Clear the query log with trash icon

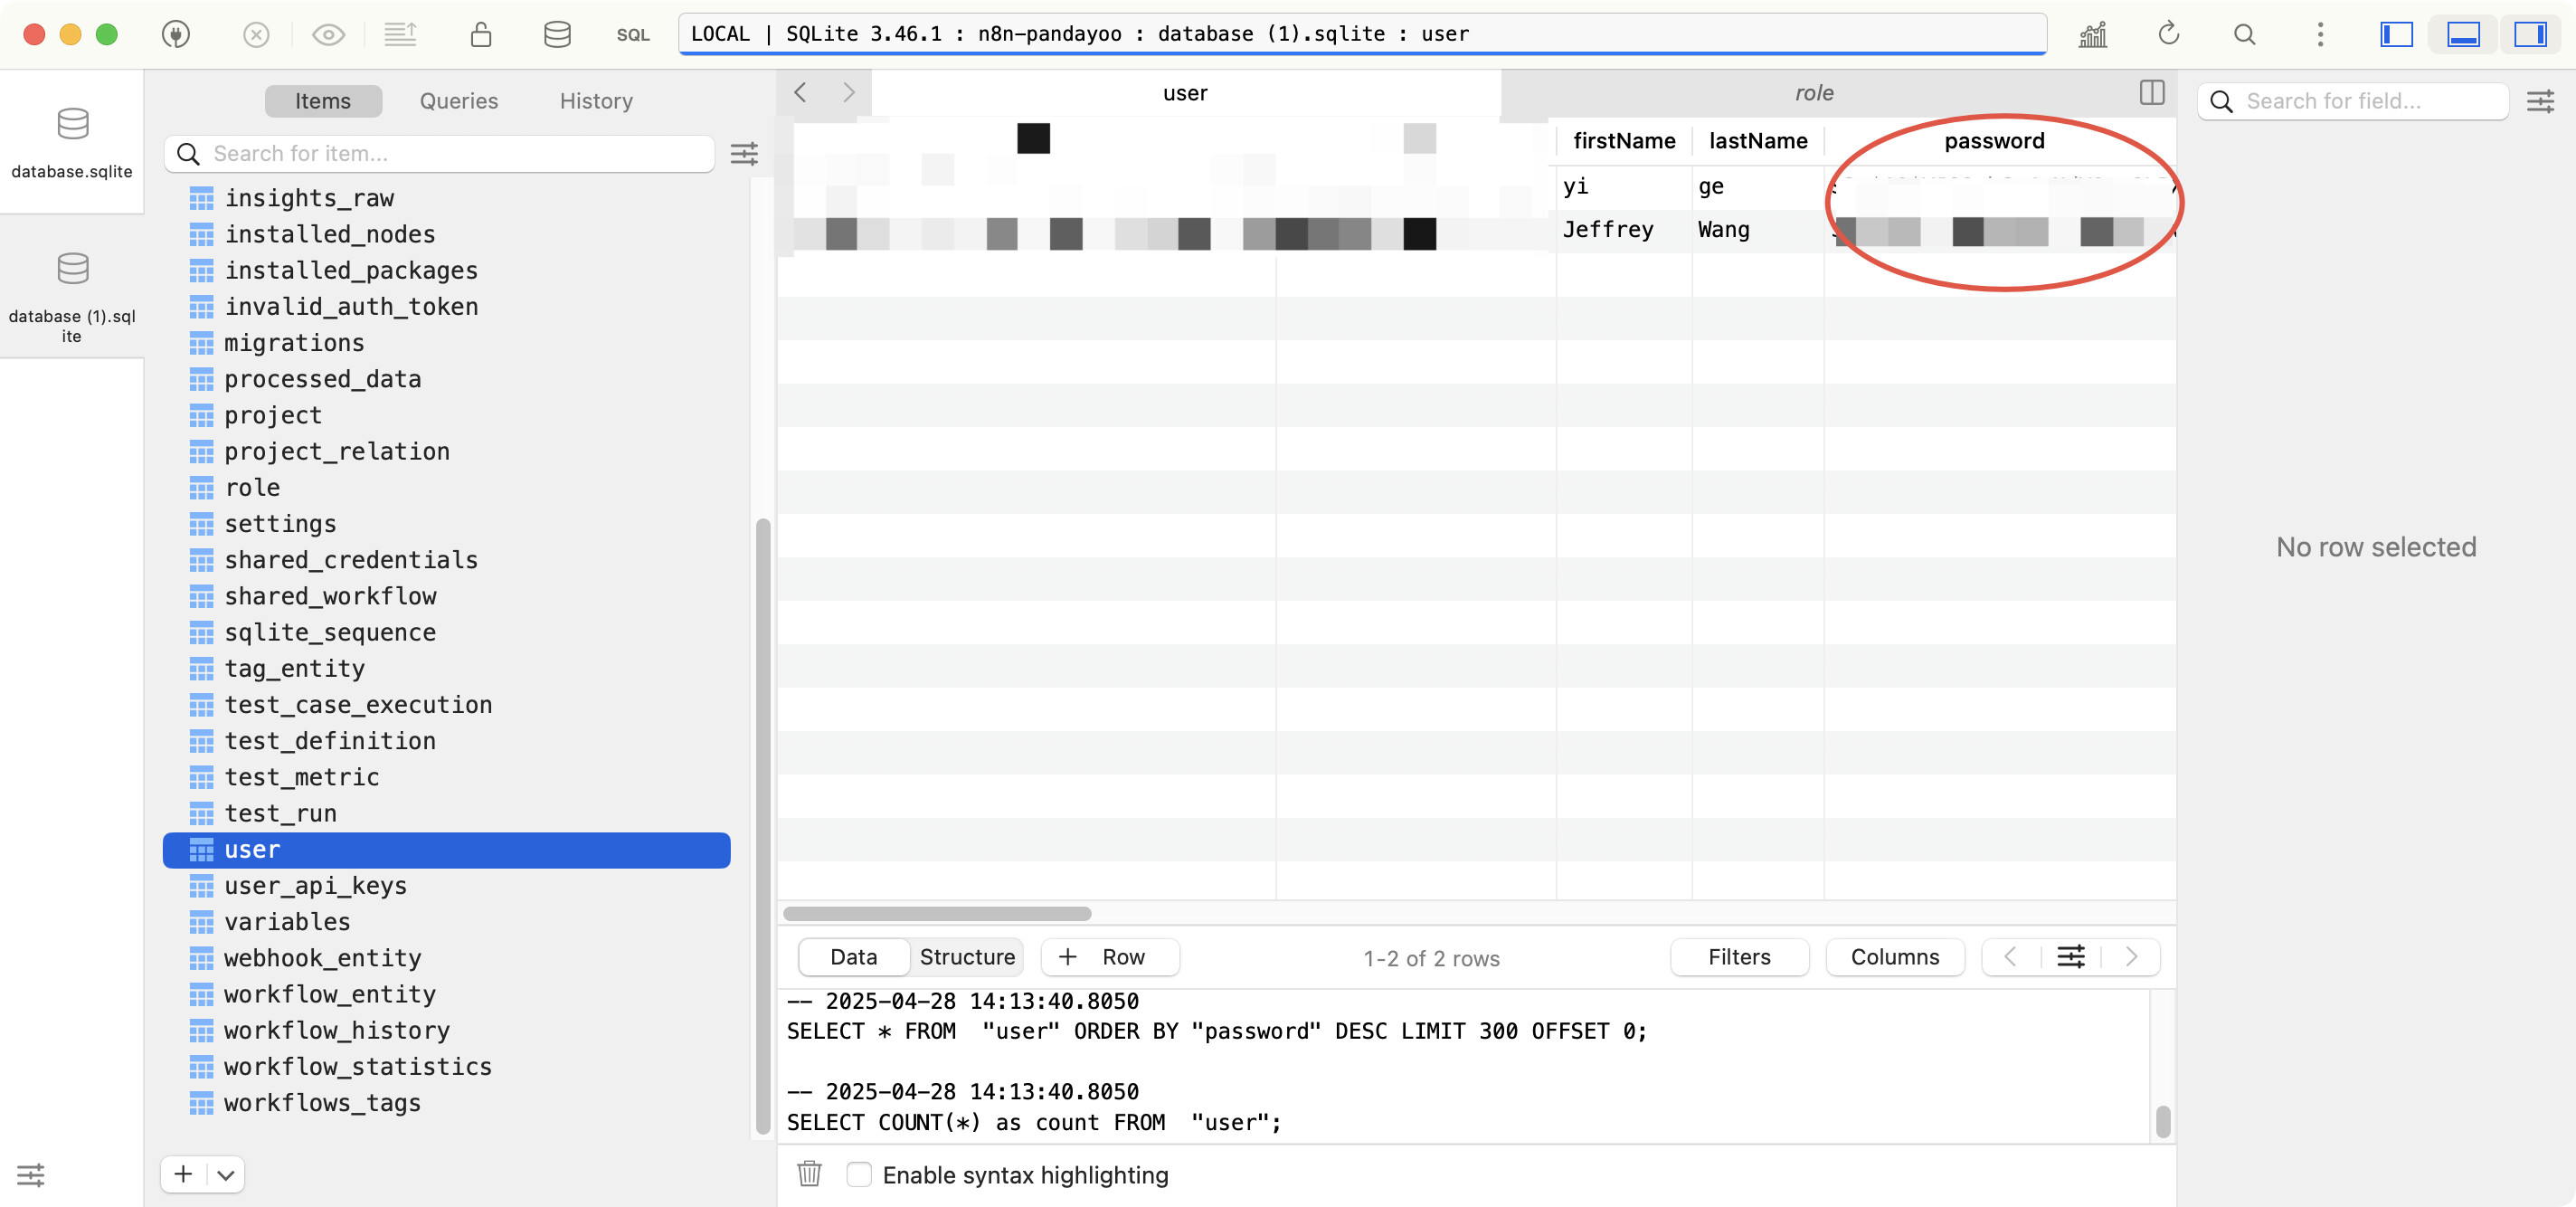pos(809,1173)
